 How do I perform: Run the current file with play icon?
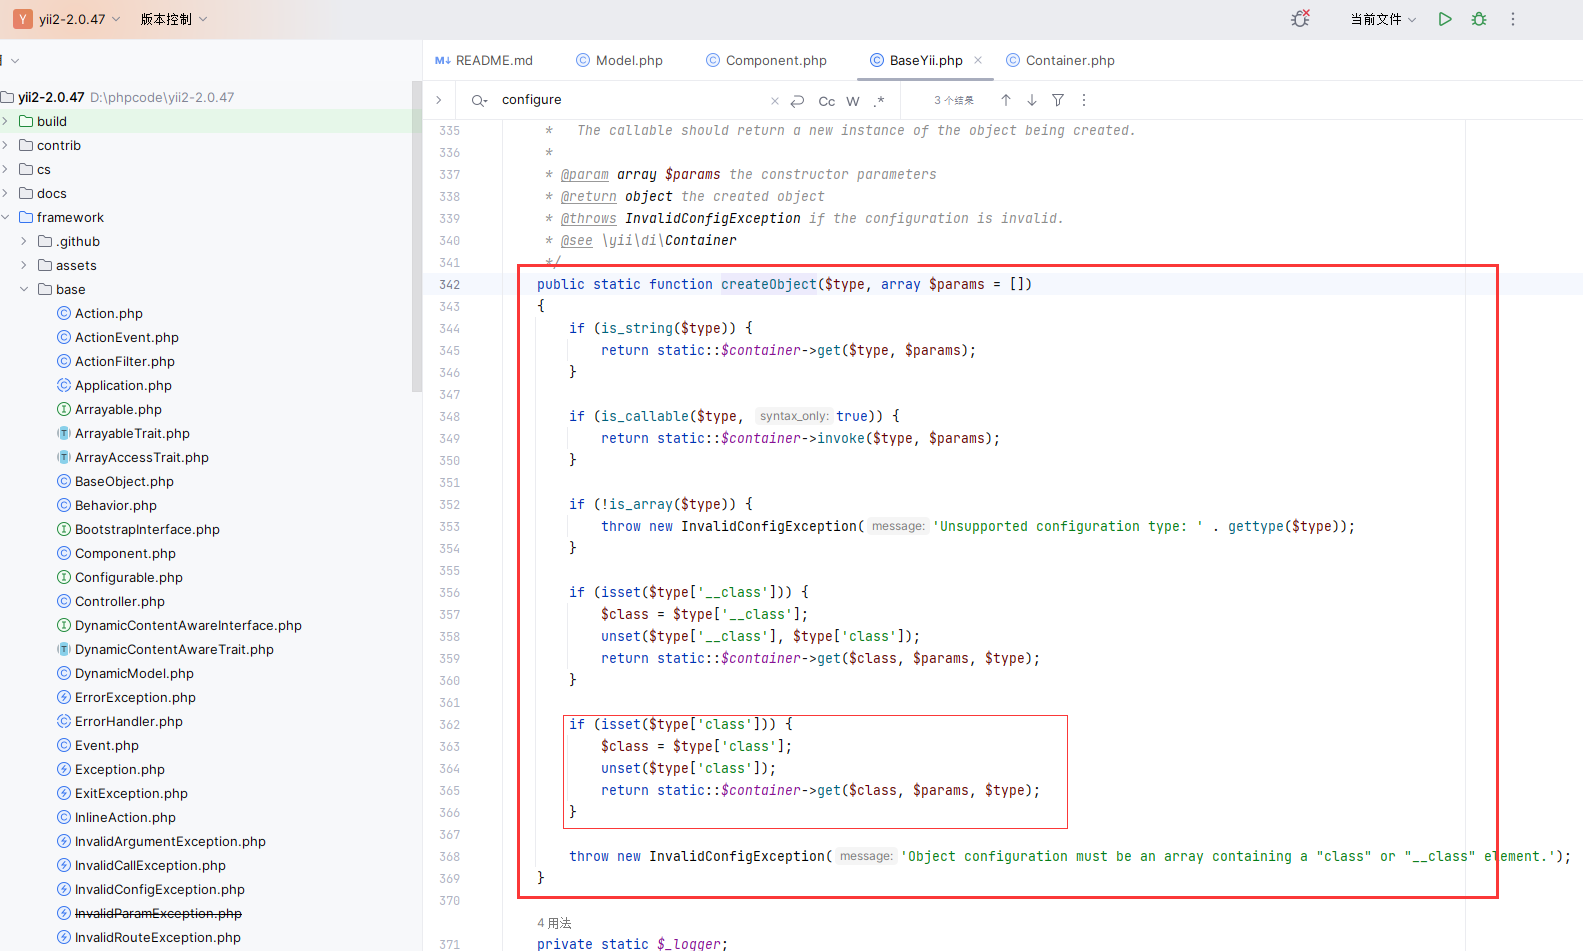(x=1445, y=19)
